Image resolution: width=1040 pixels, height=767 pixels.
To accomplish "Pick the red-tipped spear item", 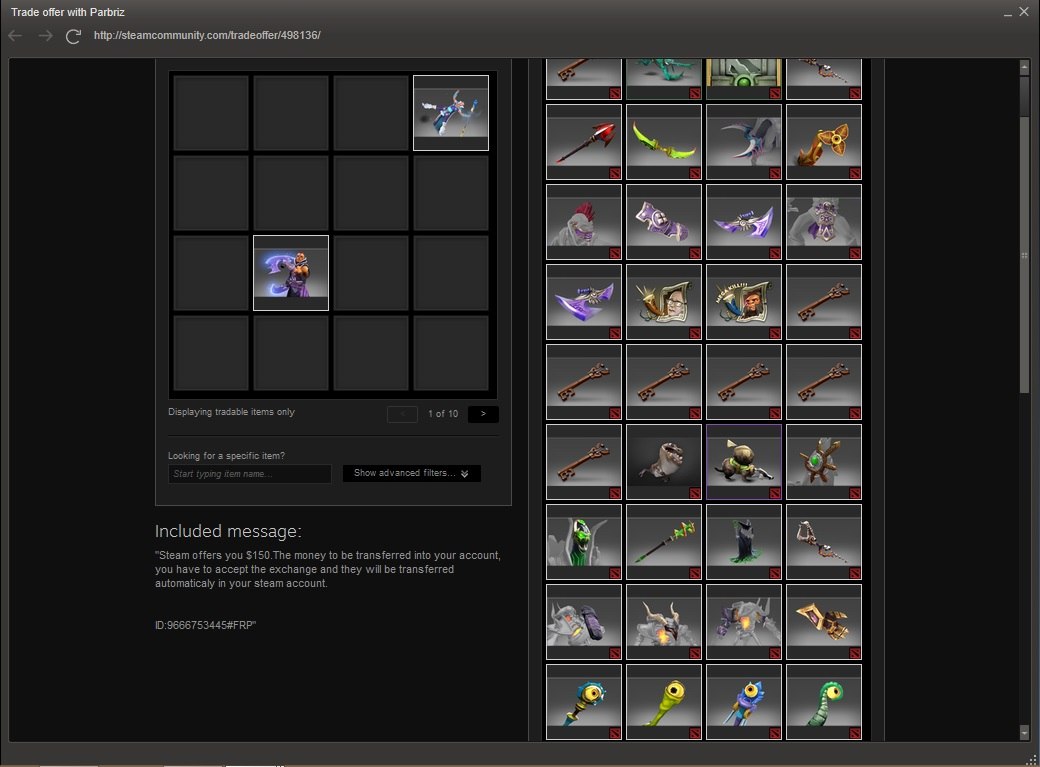I will coord(584,142).
